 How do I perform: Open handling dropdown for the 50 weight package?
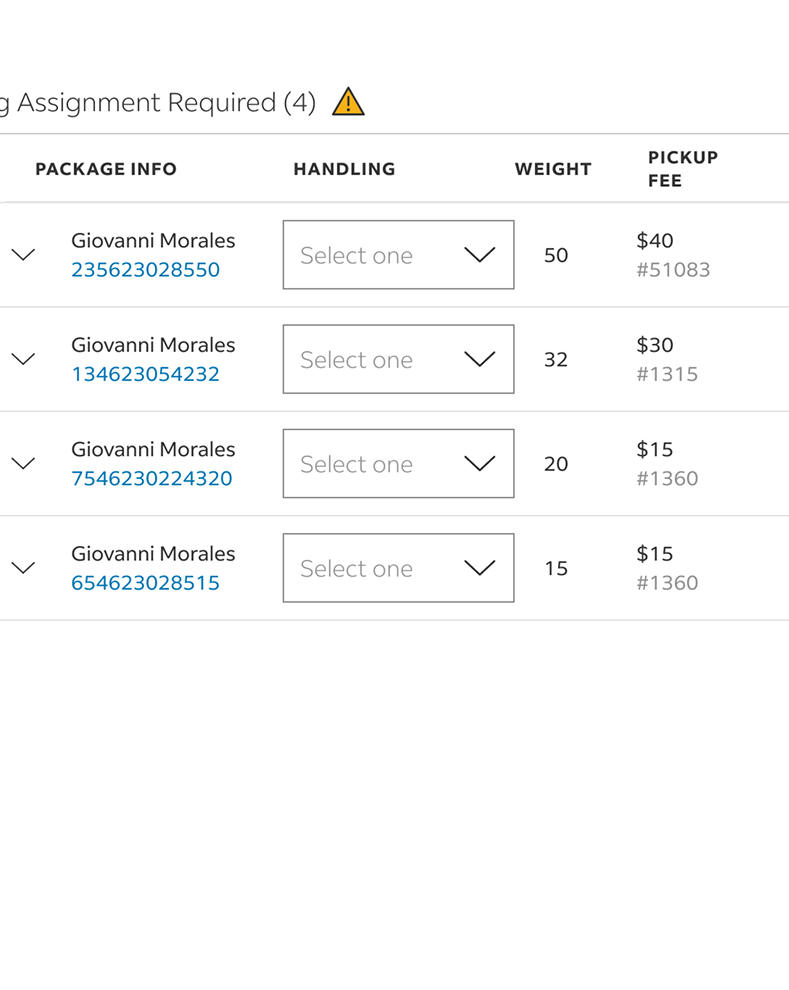[x=398, y=255]
